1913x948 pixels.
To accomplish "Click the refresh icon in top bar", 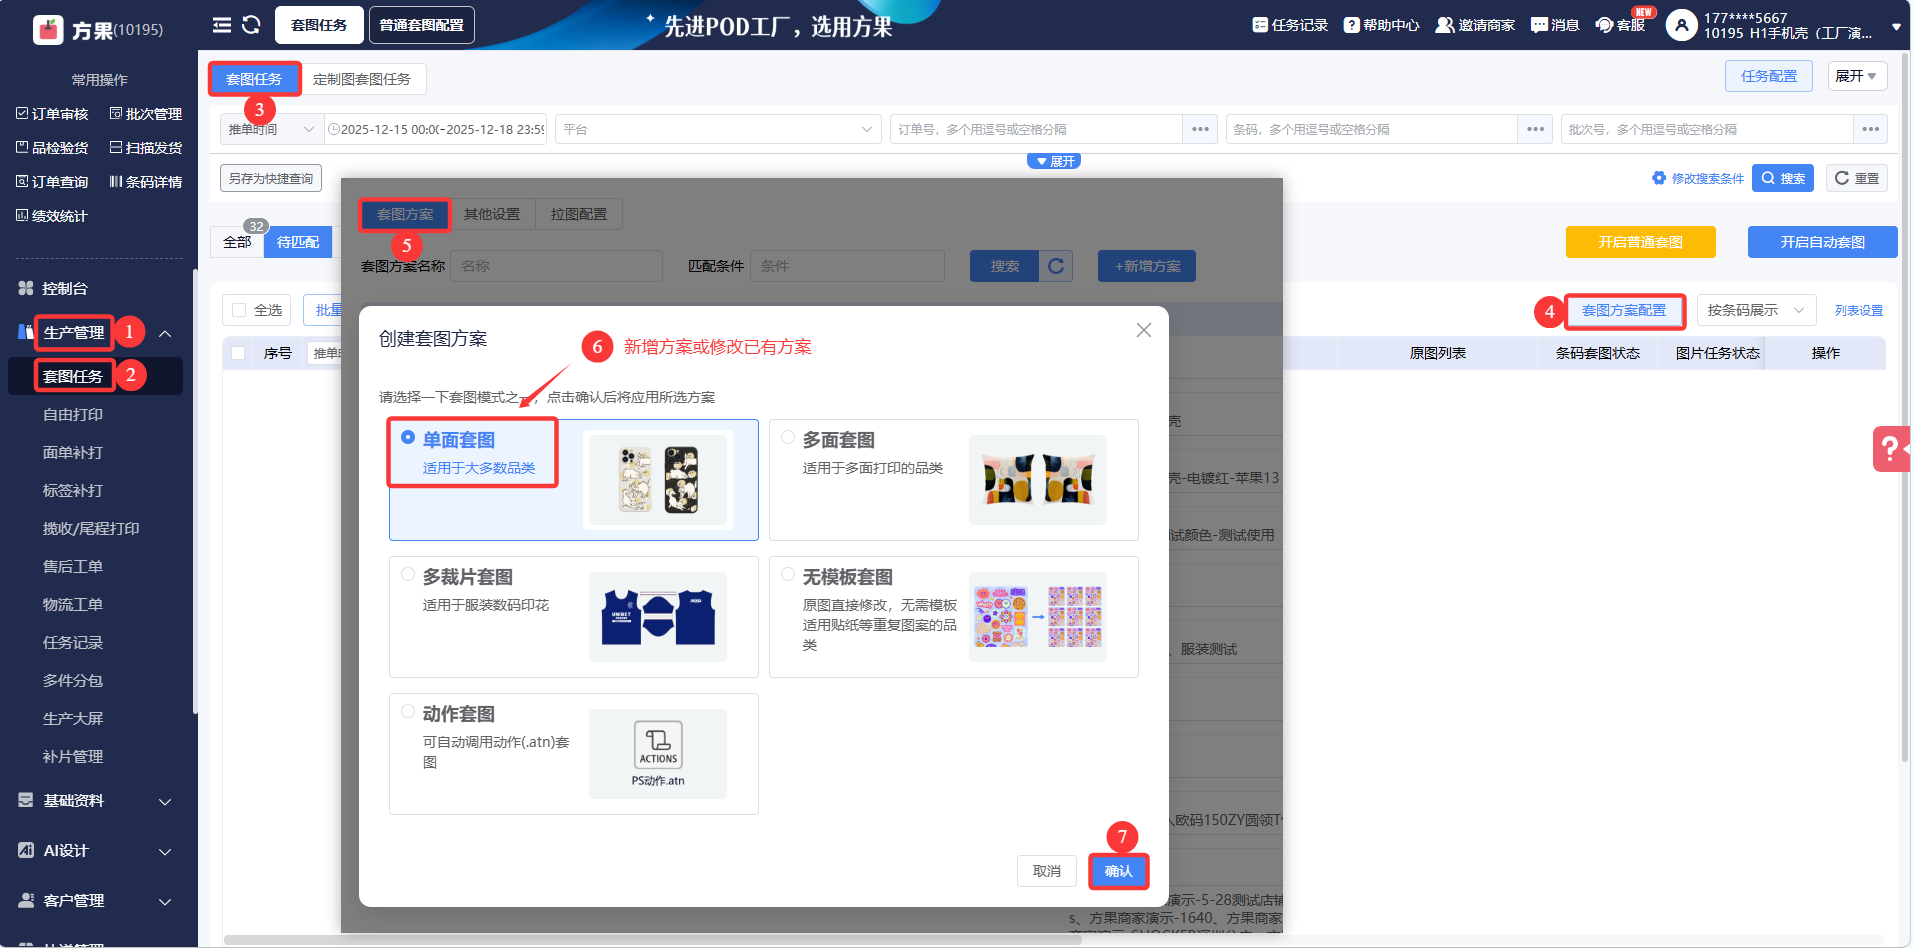I will click(x=251, y=25).
